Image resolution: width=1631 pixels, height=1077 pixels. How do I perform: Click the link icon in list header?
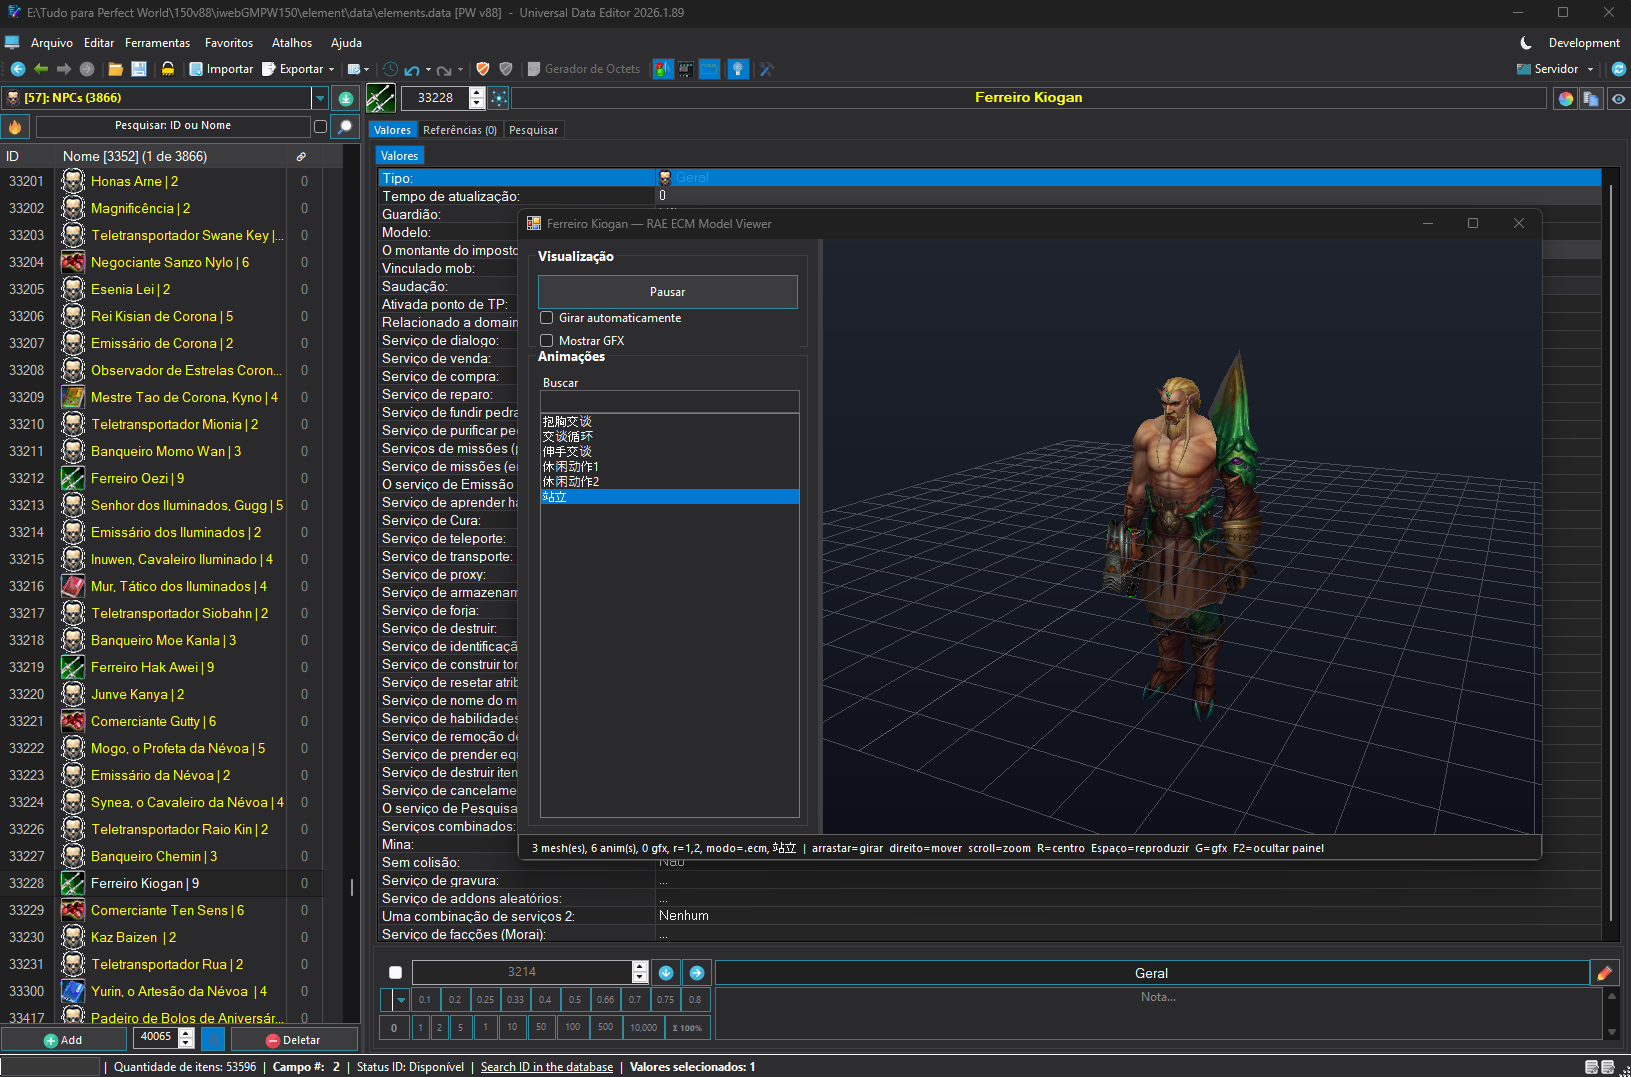pos(301,156)
